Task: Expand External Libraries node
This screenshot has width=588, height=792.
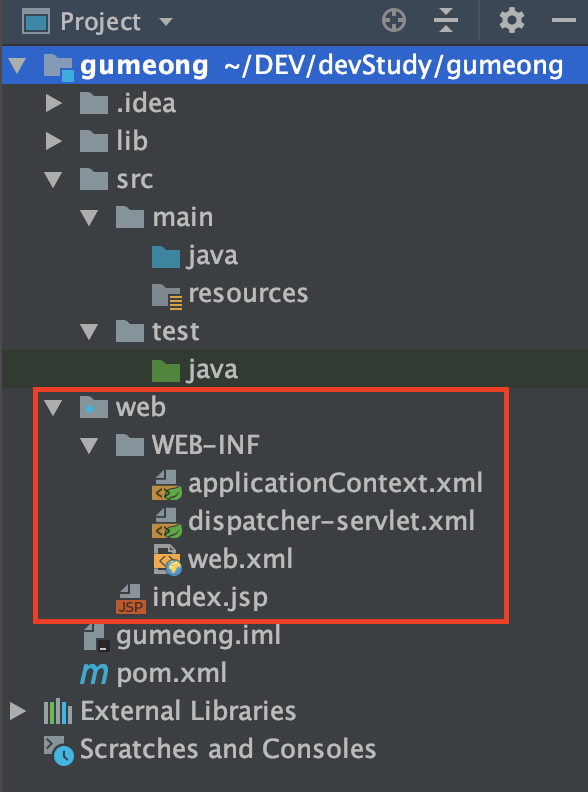Action: [18, 711]
